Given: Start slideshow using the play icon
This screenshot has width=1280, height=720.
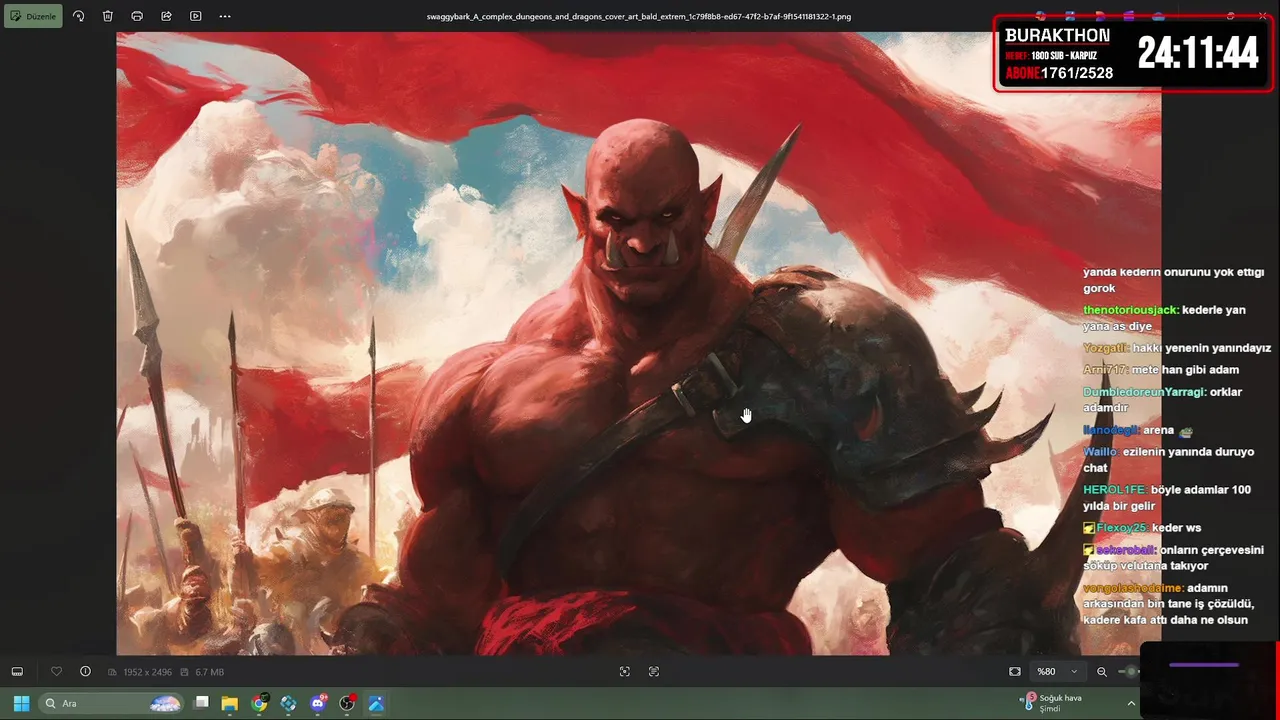Looking at the screenshot, I should [x=195, y=16].
